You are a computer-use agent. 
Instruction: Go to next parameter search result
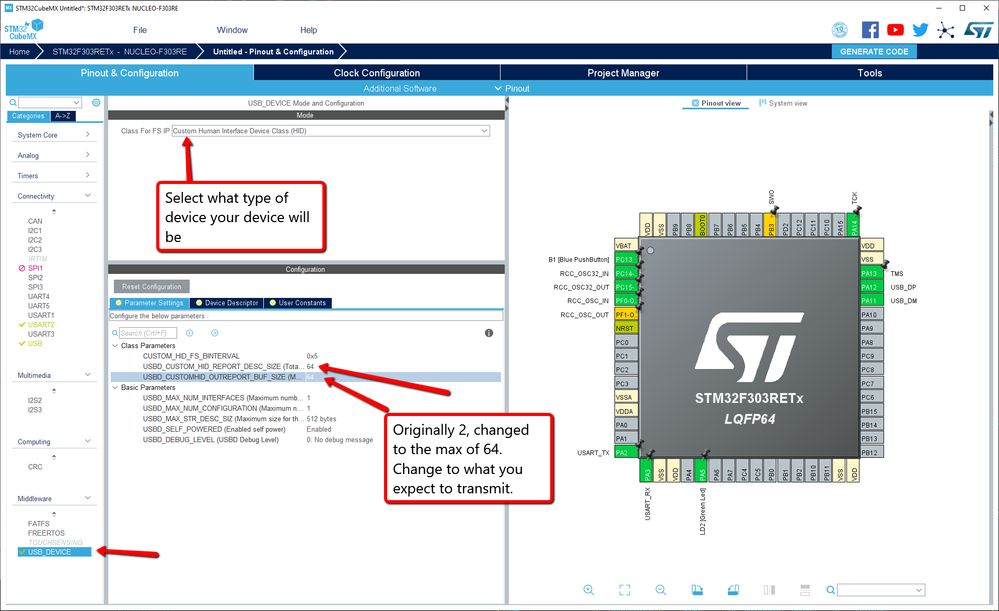pyautogui.click(x=215, y=333)
